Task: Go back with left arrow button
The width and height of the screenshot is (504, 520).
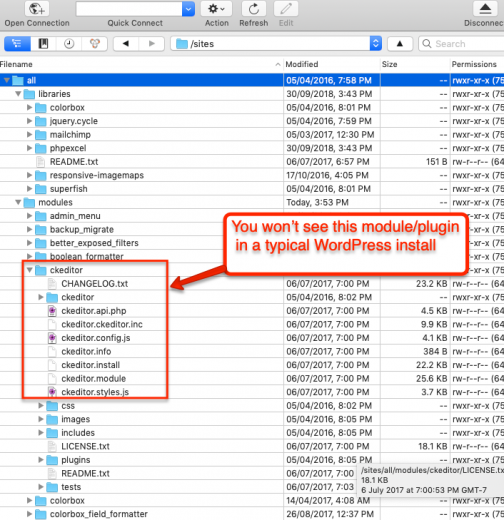Action: [x=126, y=44]
